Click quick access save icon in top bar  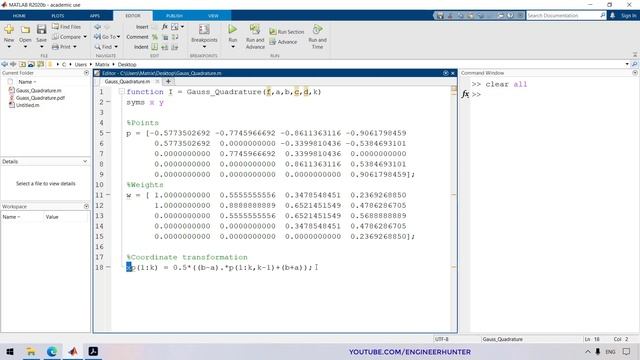pyautogui.click(x=440, y=16)
